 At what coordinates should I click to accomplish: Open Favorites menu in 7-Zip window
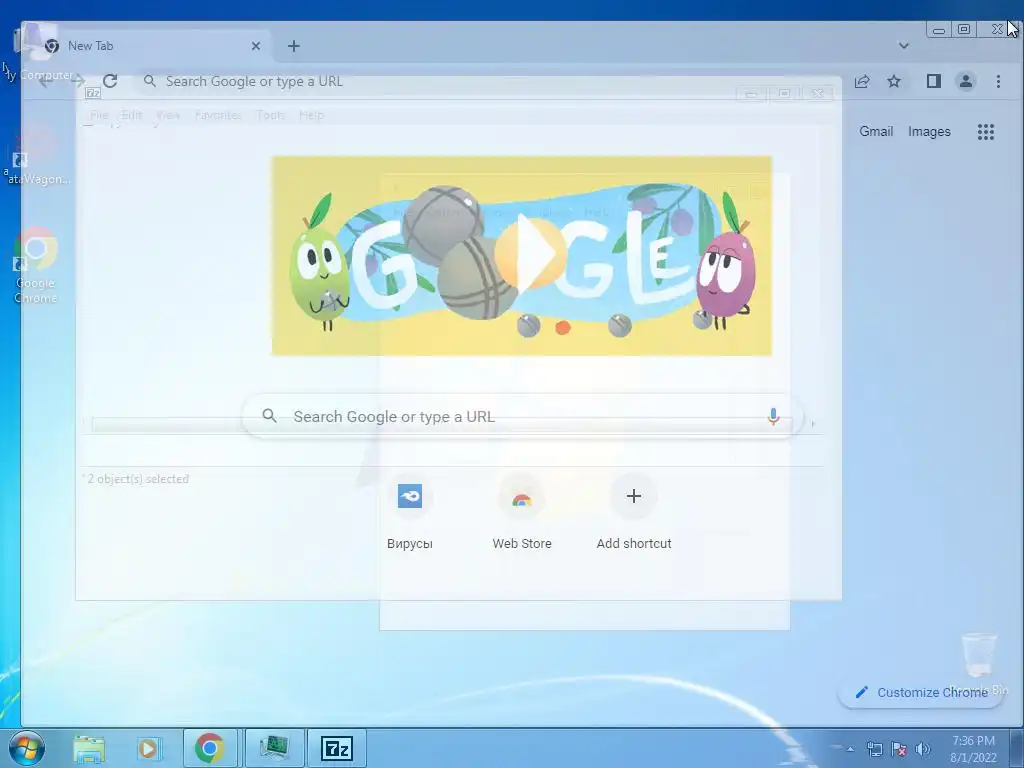tap(218, 115)
